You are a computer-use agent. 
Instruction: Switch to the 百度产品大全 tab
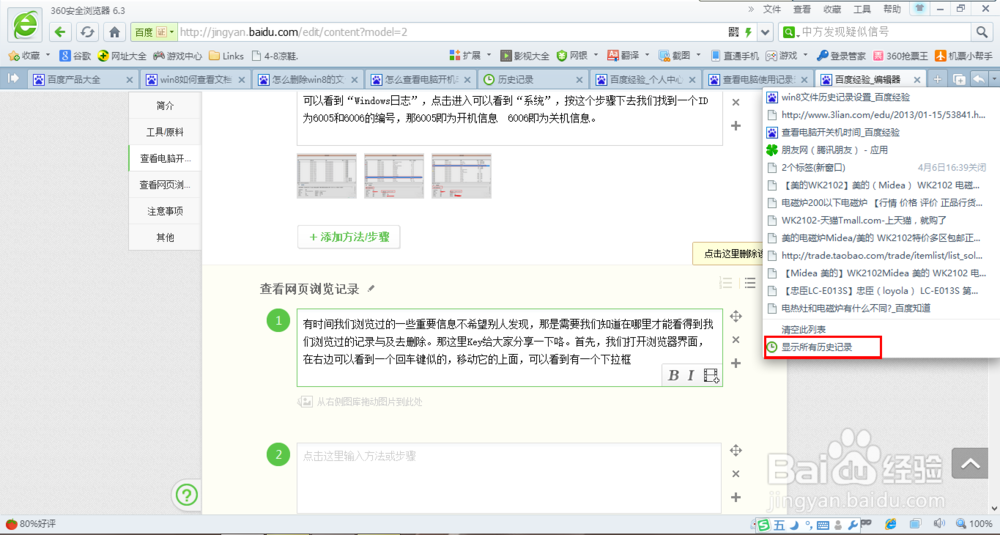point(83,79)
